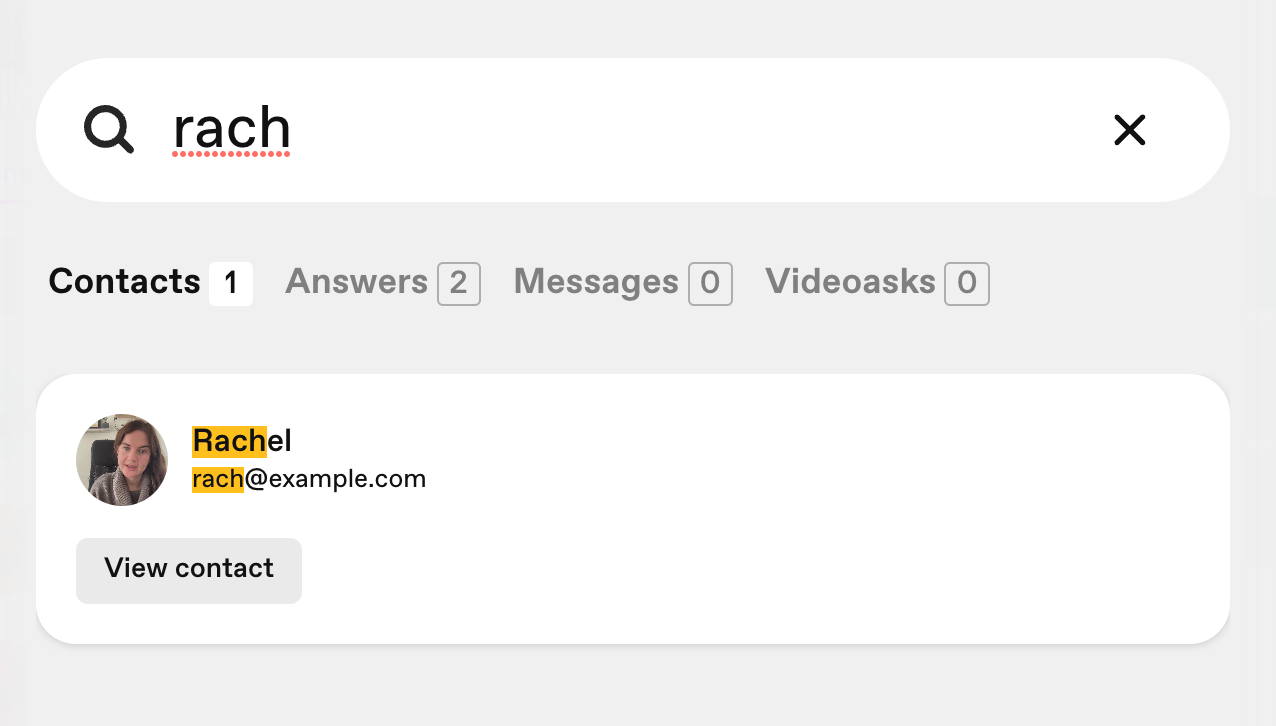Click the contact name Rachel
1276x726 pixels.
pyautogui.click(x=242, y=441)
